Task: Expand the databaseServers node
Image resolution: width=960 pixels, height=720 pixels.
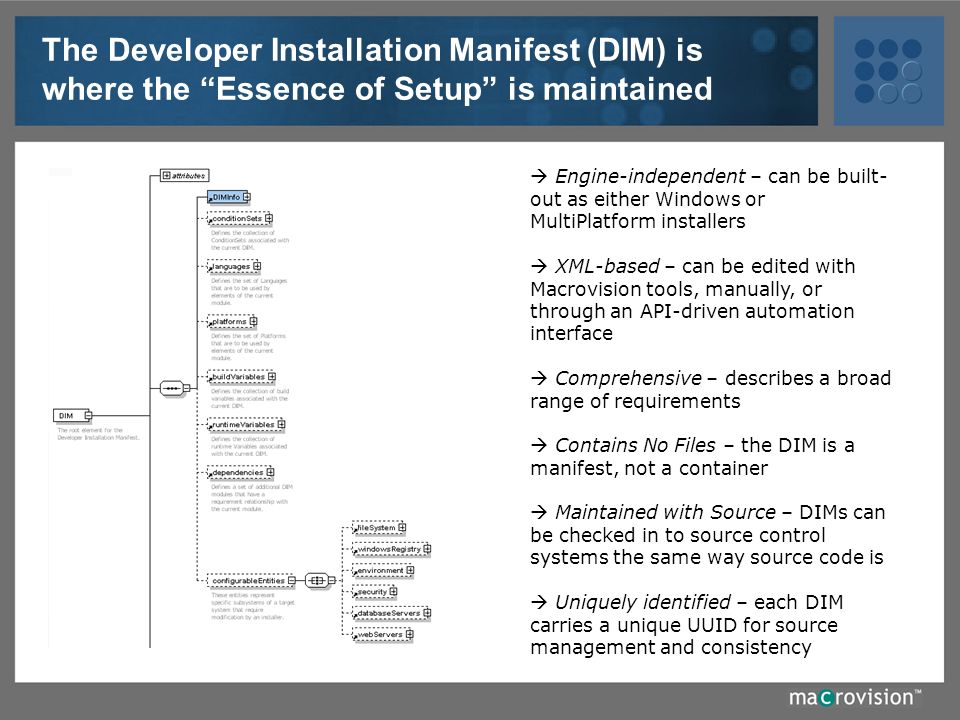Action: tap(427, 613)
